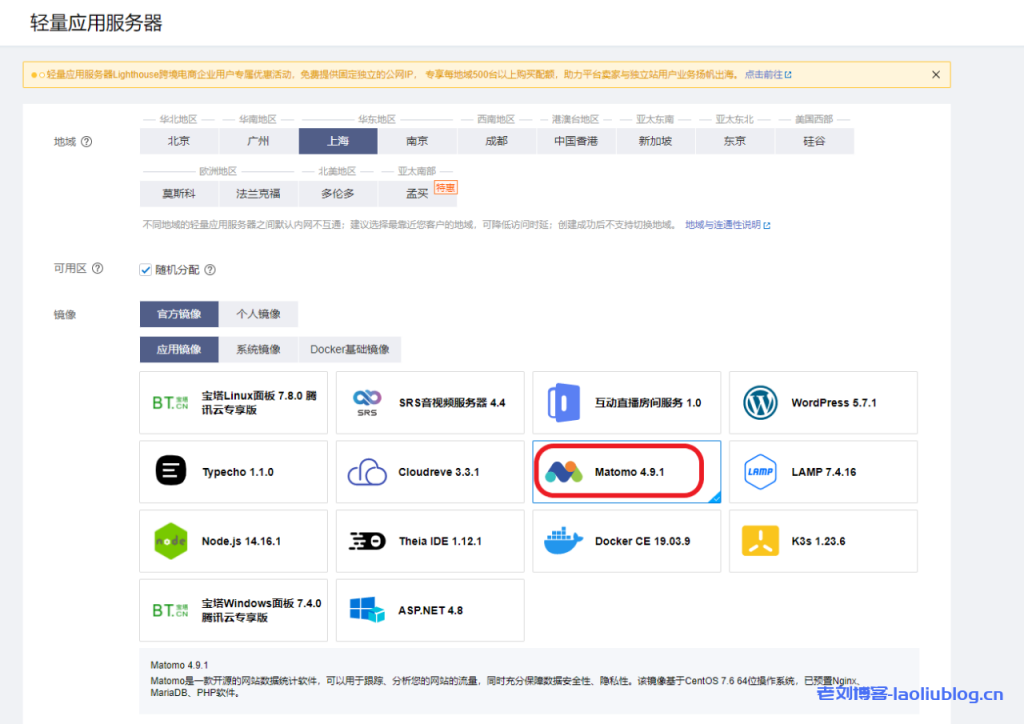Click the Docker CE whale icon
The height and width of the screenshot is (724, 1024).
point(563,541)
